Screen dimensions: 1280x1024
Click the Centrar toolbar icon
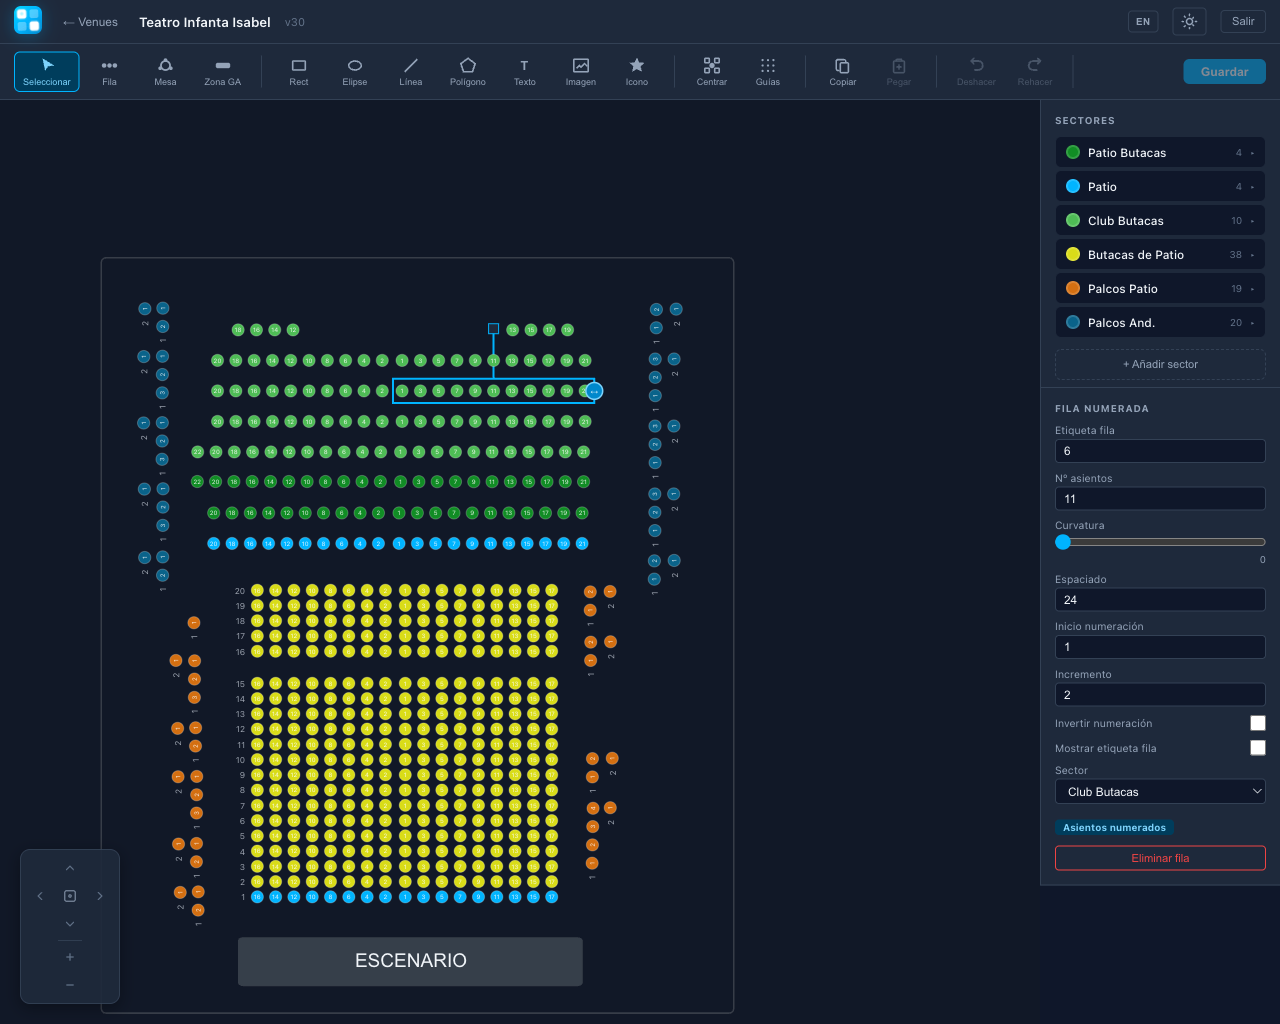click(711, 71)
